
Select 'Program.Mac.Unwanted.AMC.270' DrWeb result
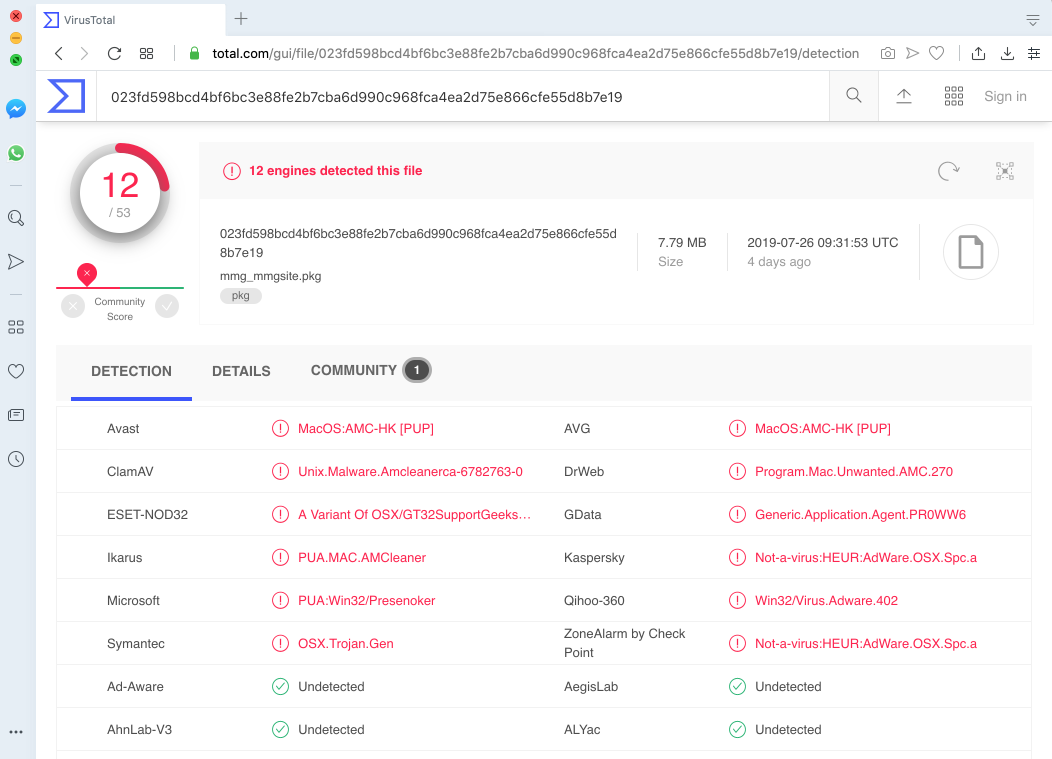coord(853,471)
